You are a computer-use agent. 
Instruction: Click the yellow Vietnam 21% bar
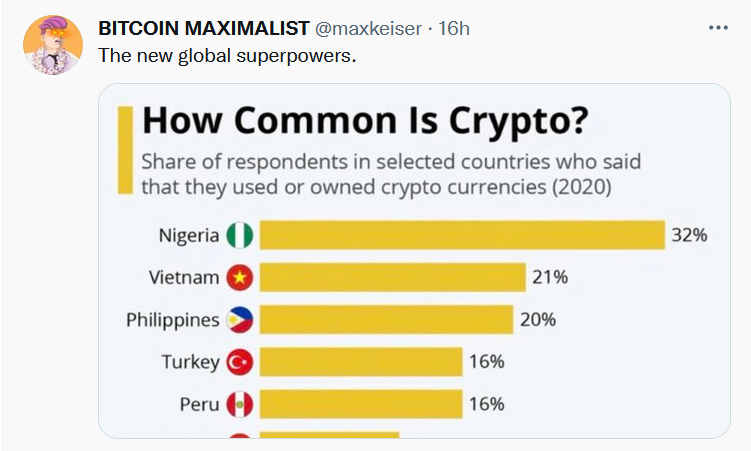click(x=393, y=277)
